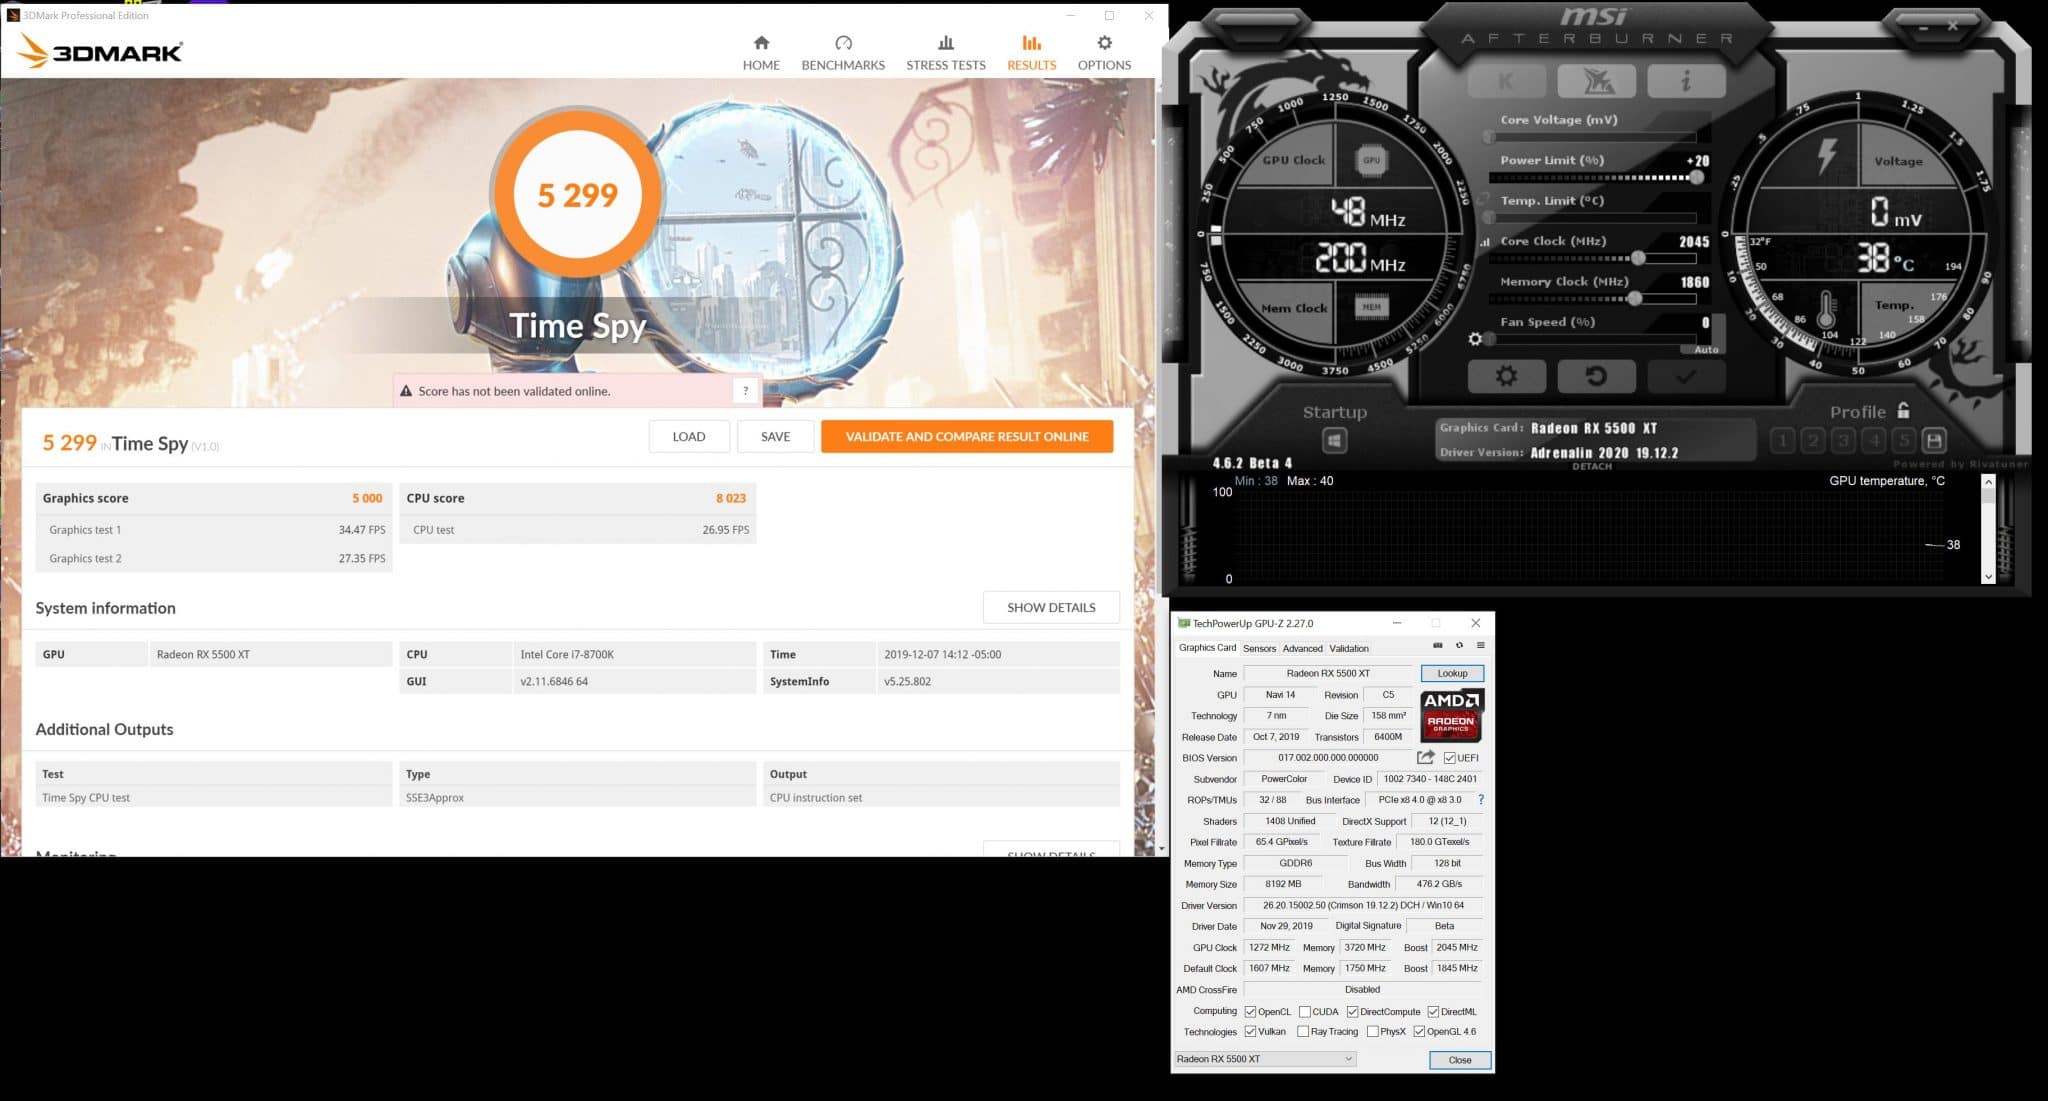Toggle the UEFI checkbox in GPU-Z

tap(1450, 758)
